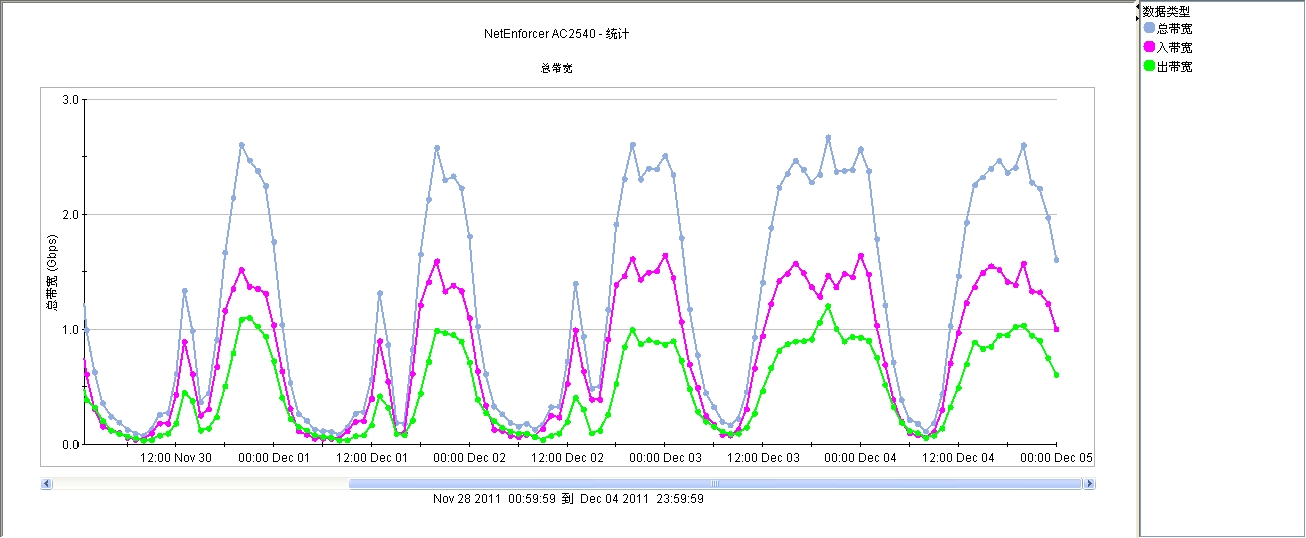Viewport: 1306px width, 538px height.
Task: Click the 数据类型 legend header
Action: click(1166, 11)
